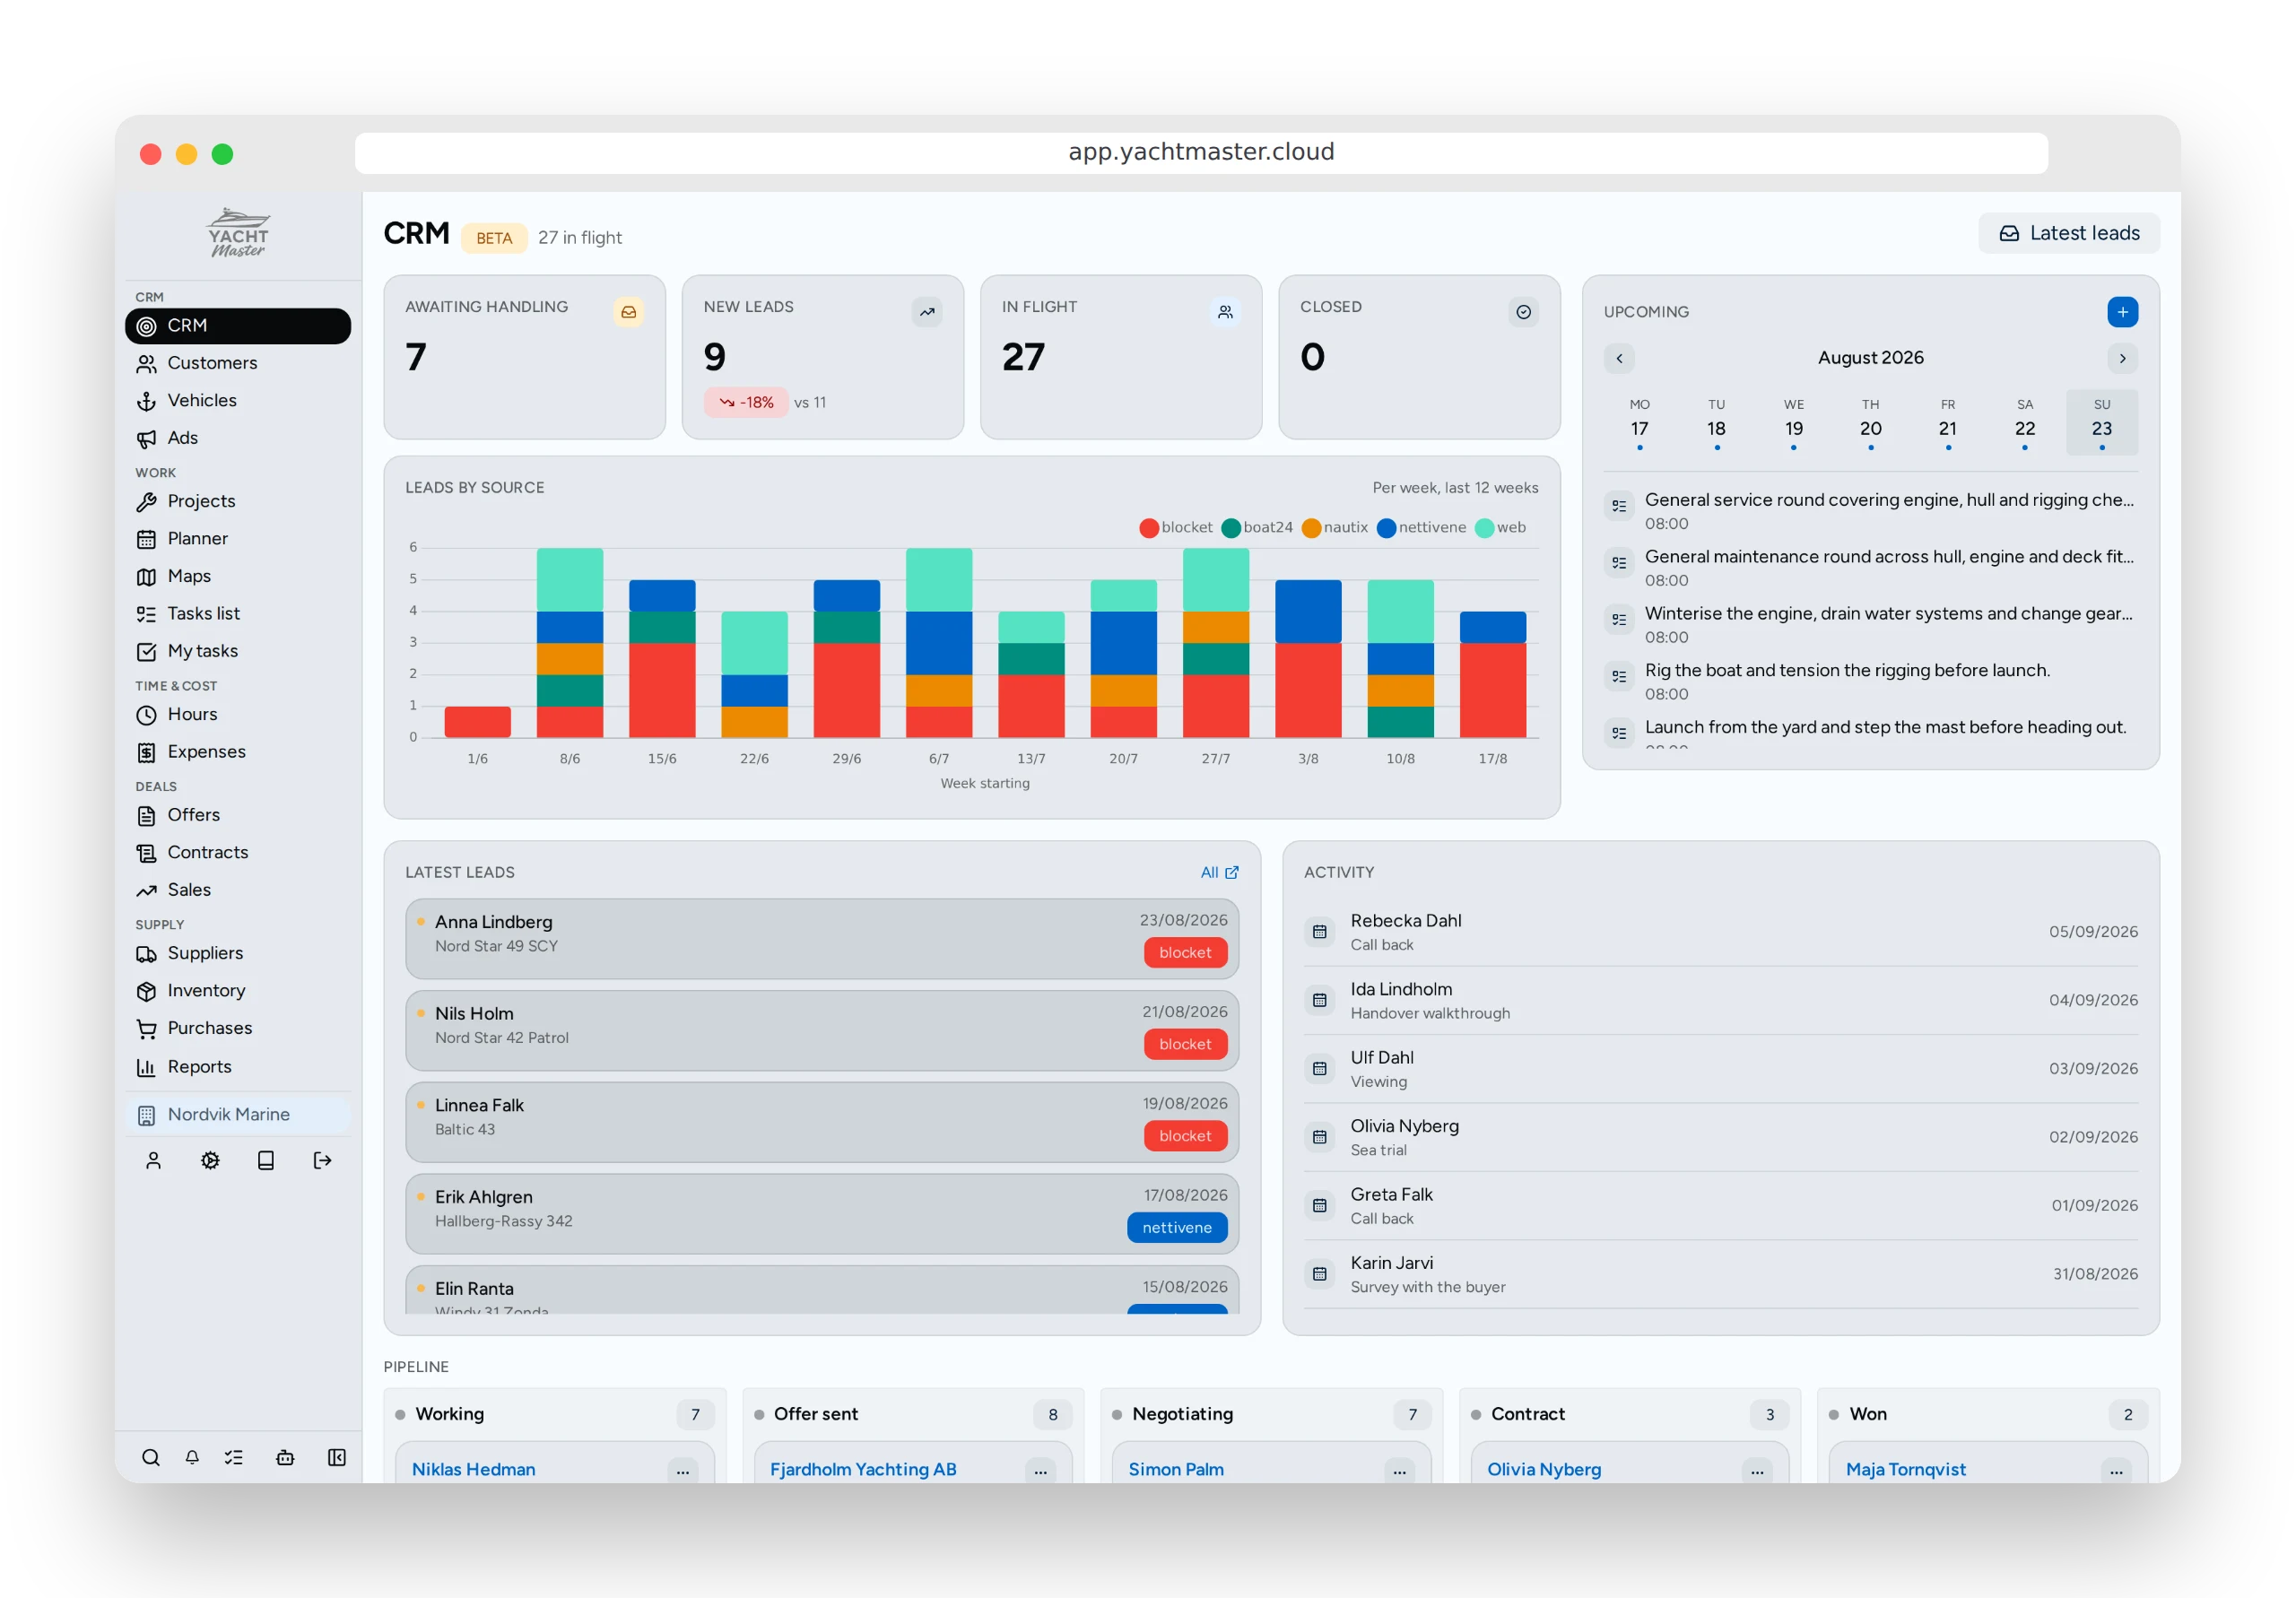The width and height of the screenshot is (2296, 1598).
Task: Select Wednesday 19 in calendar
Action: (1793, 423)
